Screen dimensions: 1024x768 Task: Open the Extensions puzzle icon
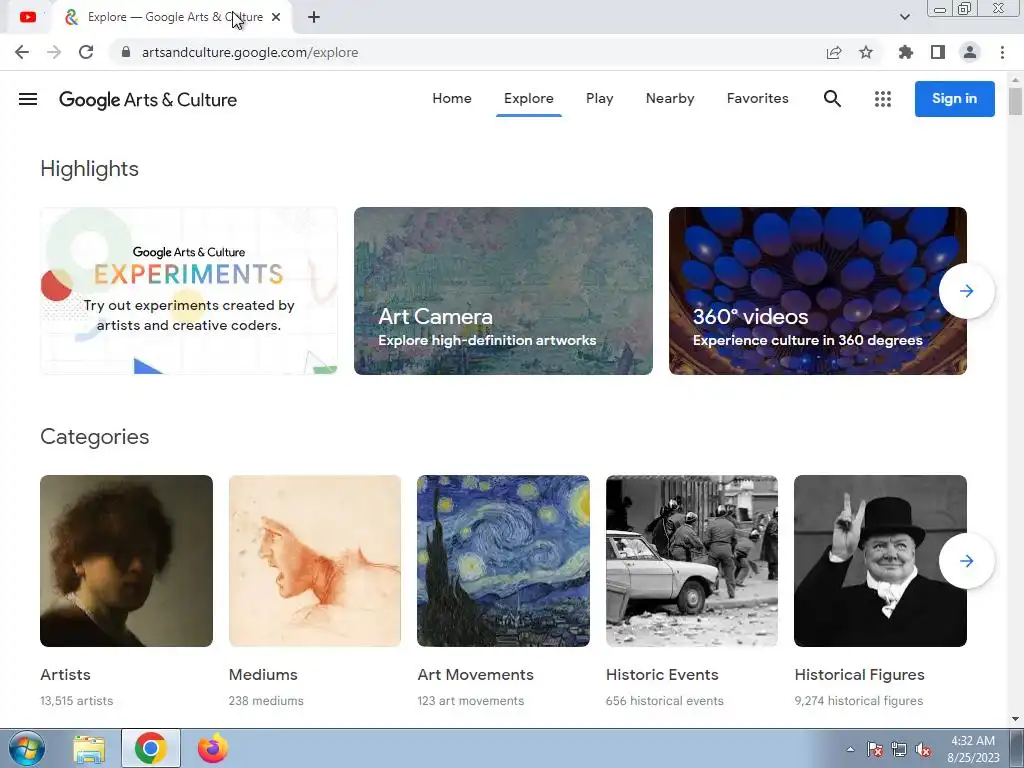905,52
